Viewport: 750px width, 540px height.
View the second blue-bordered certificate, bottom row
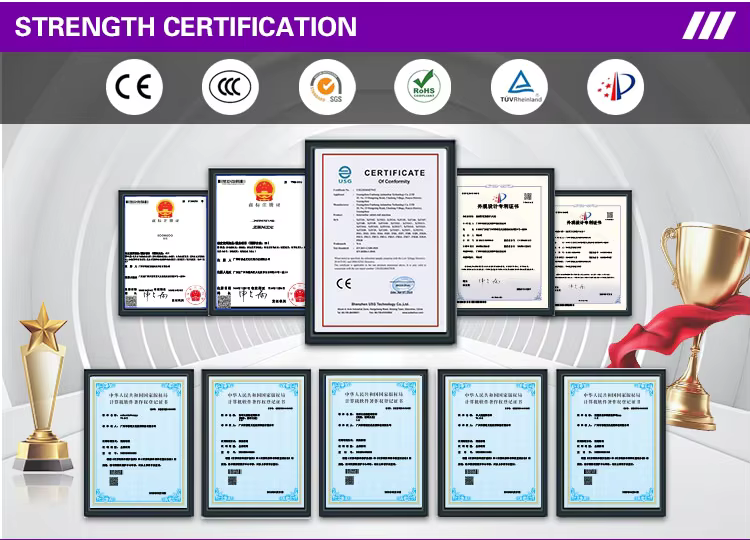point(257,441)
